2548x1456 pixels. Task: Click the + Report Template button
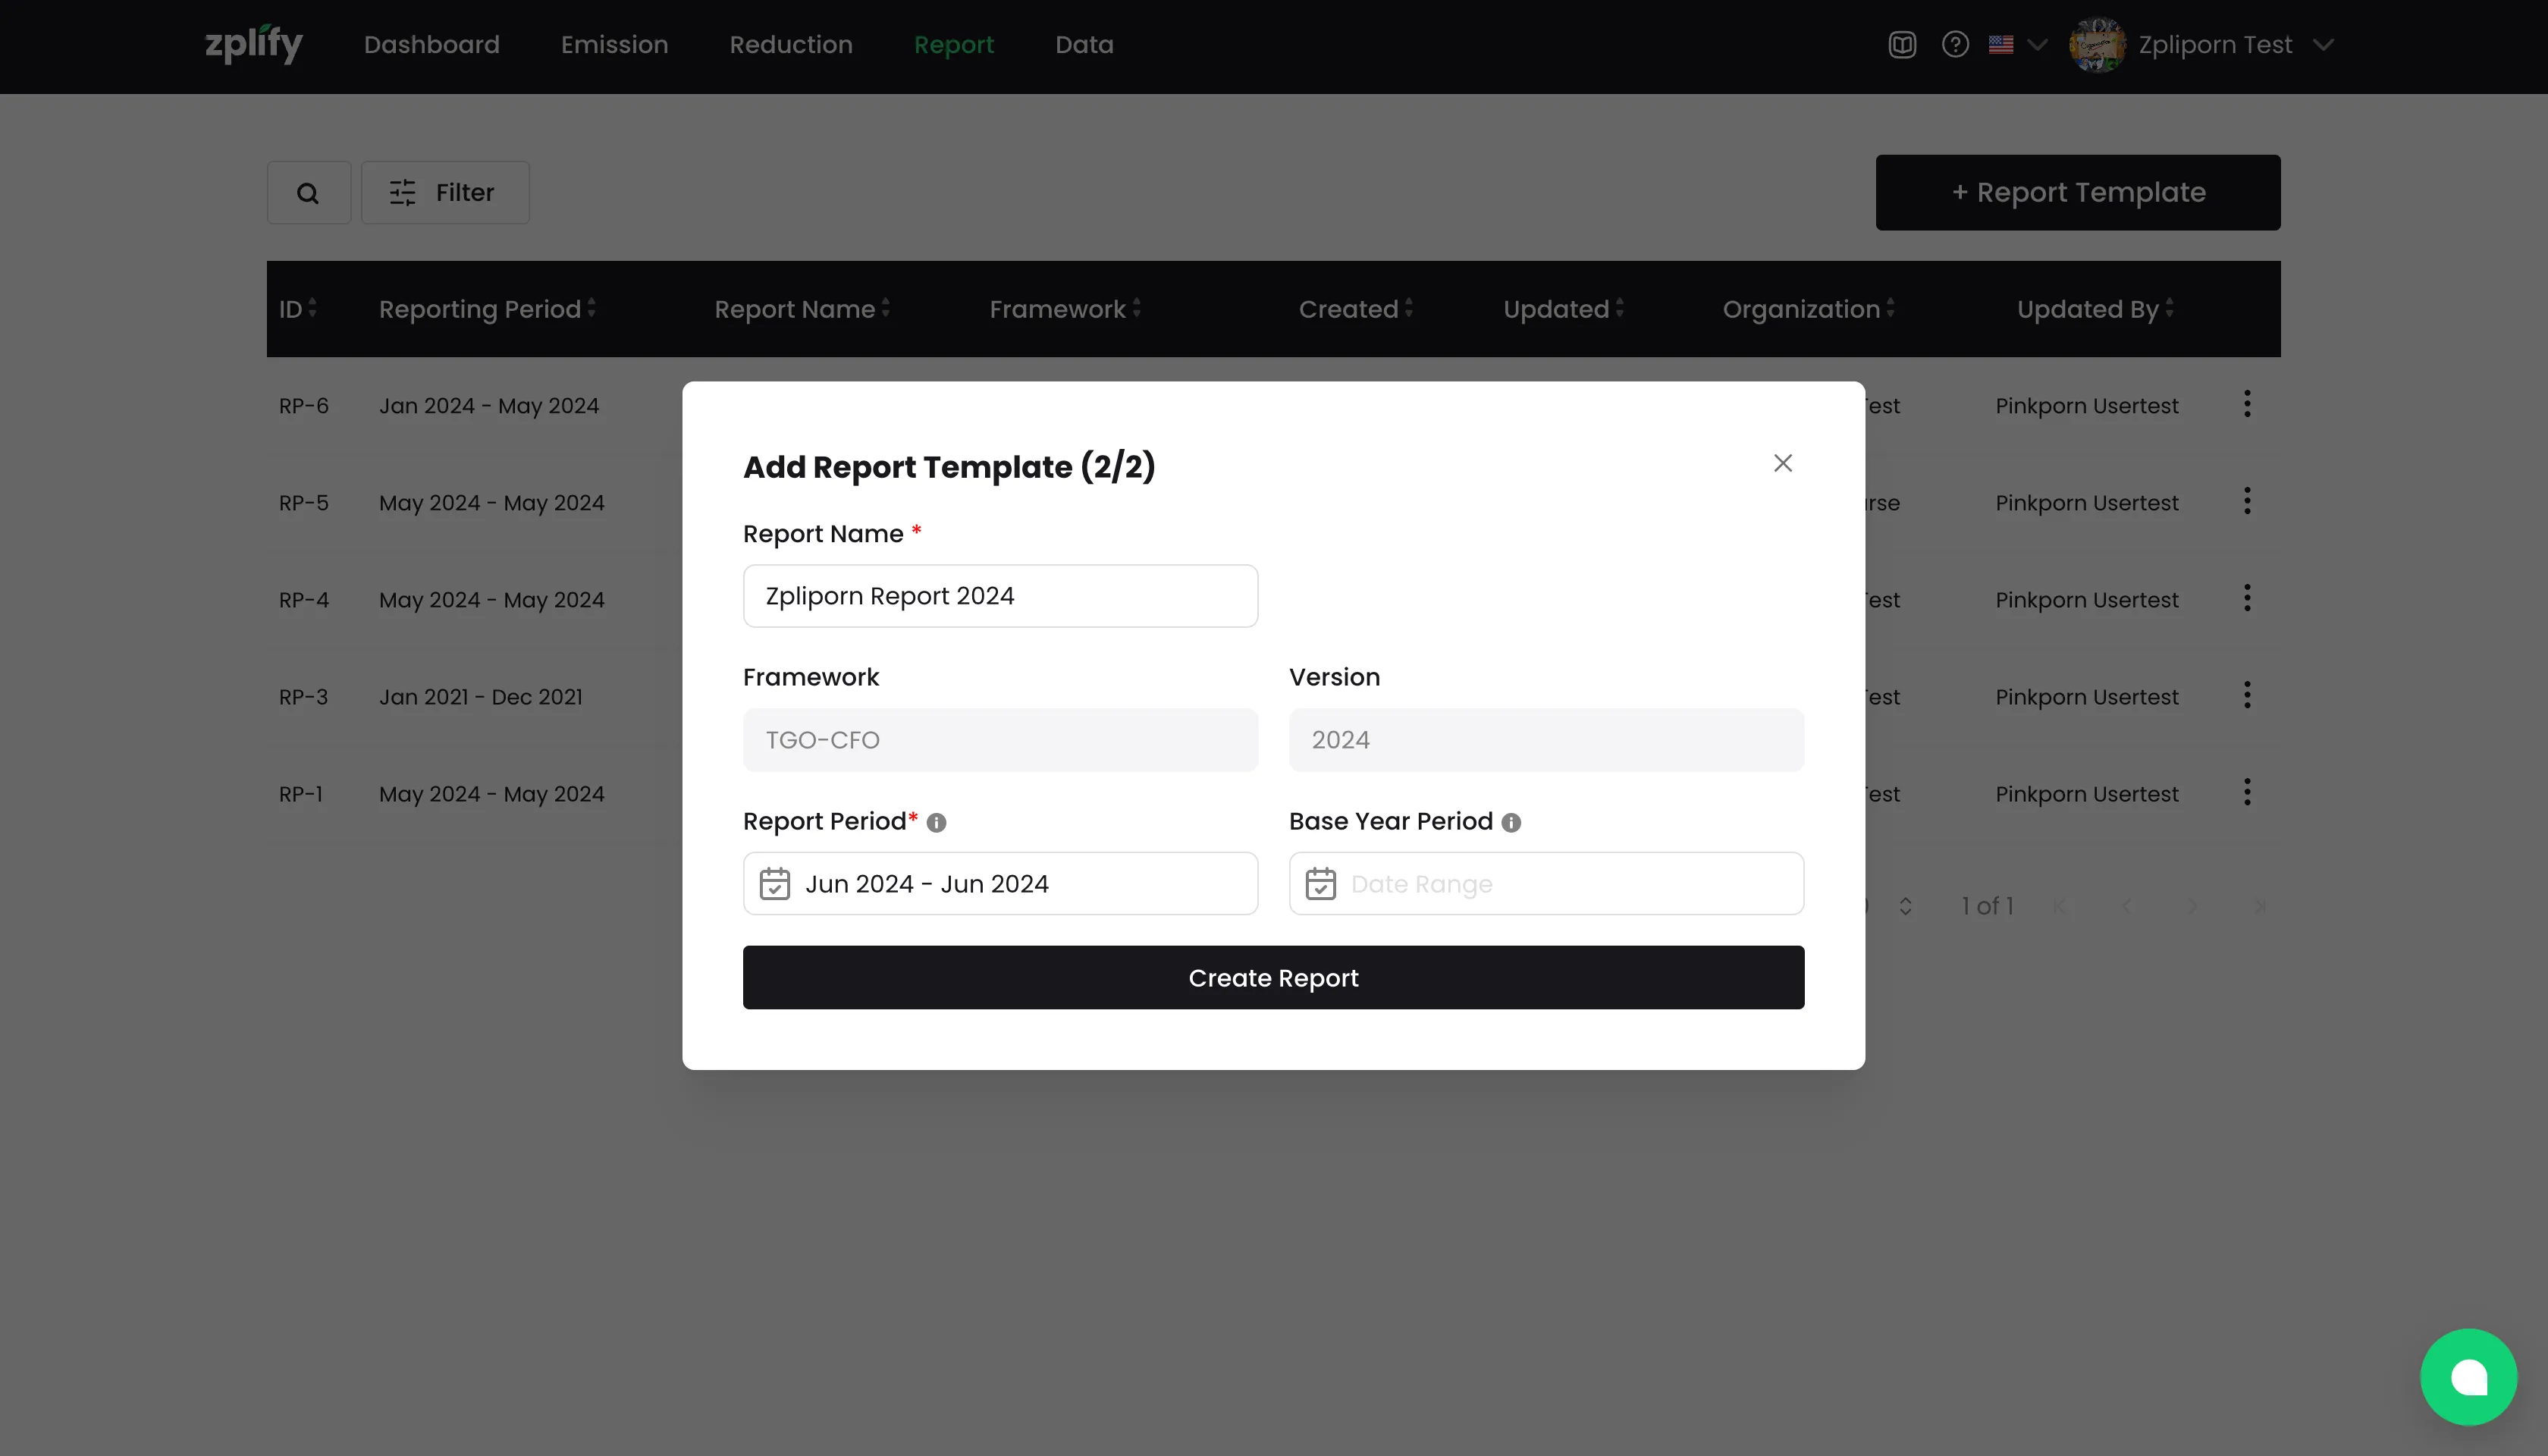point(2077,192)
